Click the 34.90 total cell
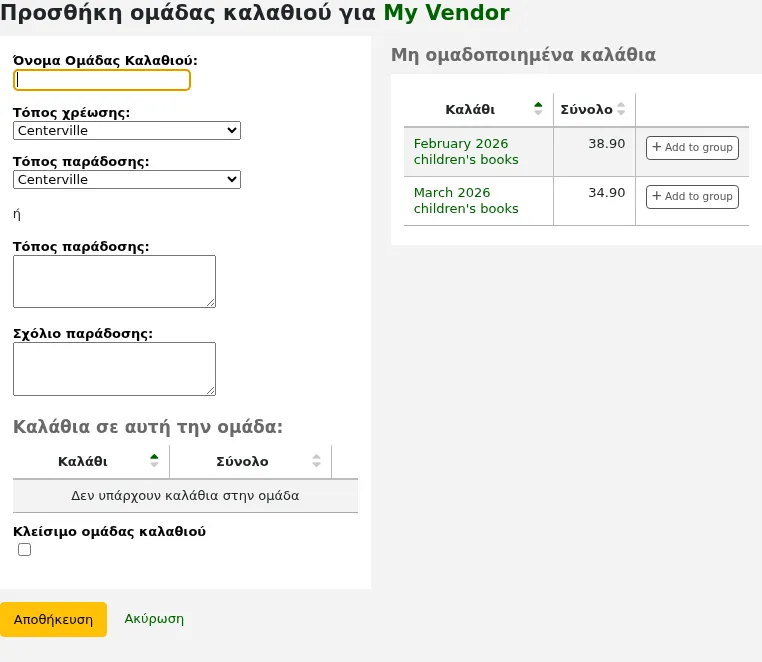Viewport: 762px width, 662px height. [x=594, y=201]
